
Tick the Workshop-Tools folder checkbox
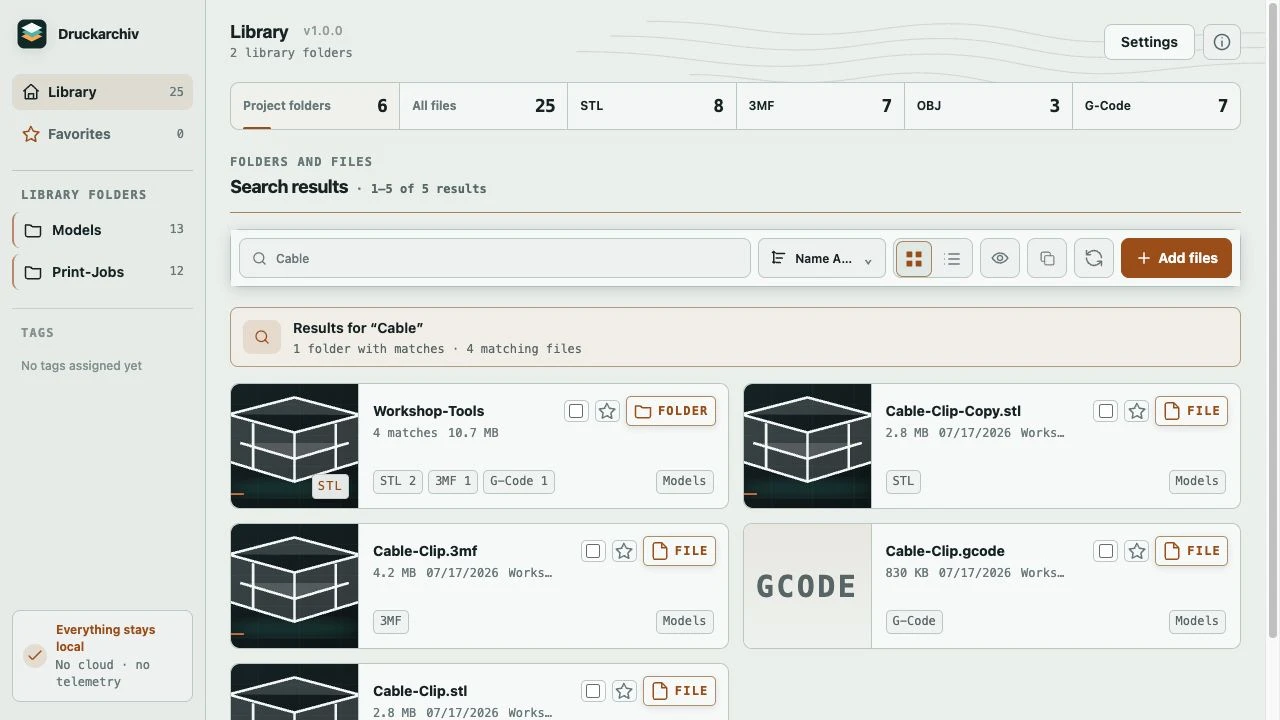click(x=576, y=411)
